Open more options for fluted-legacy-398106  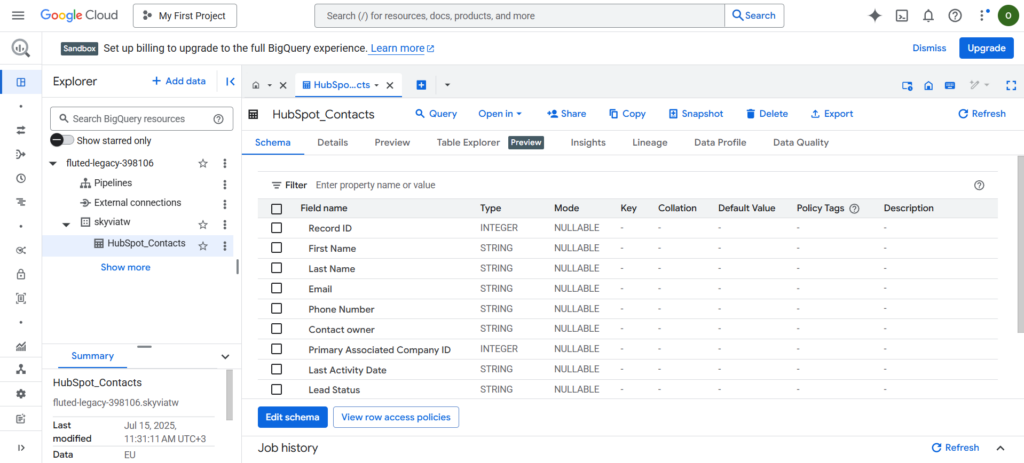(x=225, y=163)
